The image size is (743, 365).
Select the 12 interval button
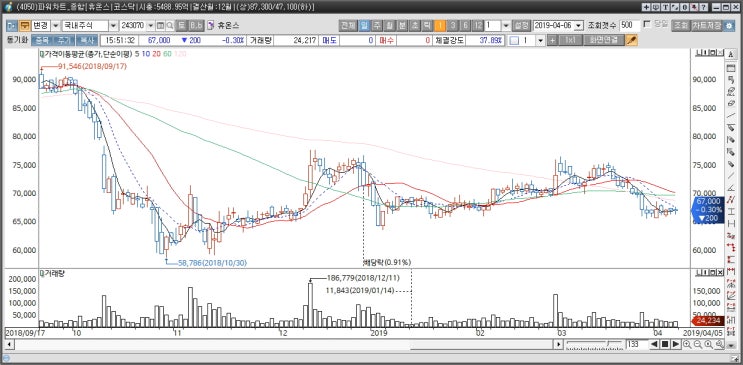click(x=478, y=26)
